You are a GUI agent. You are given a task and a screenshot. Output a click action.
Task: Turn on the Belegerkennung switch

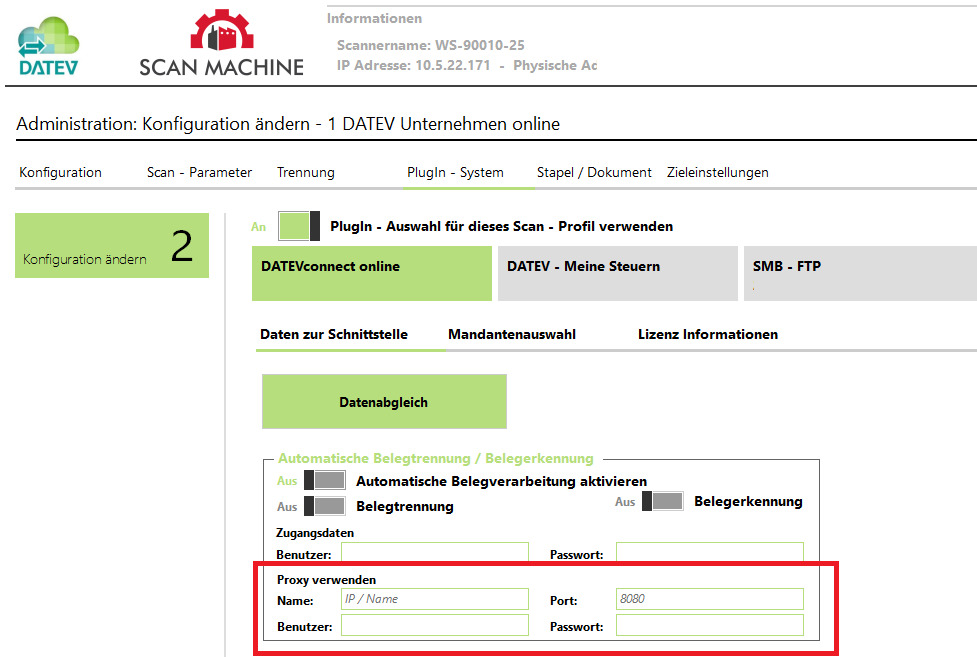(x=663, y=501)
